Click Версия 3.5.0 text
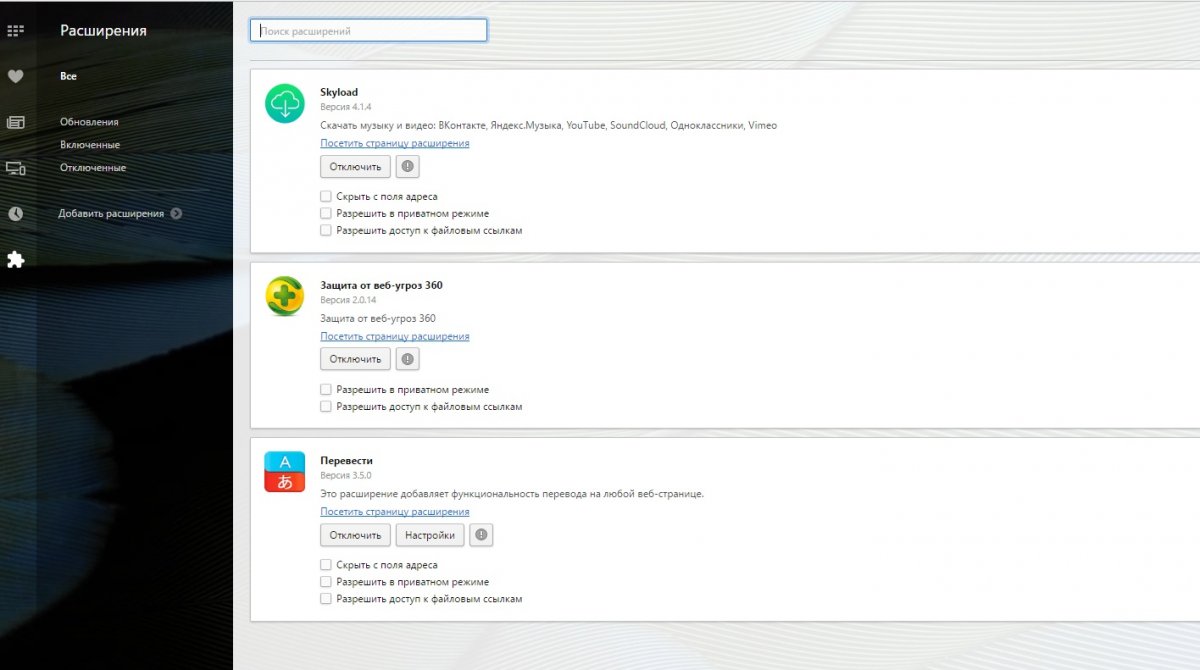 point(346,475)
